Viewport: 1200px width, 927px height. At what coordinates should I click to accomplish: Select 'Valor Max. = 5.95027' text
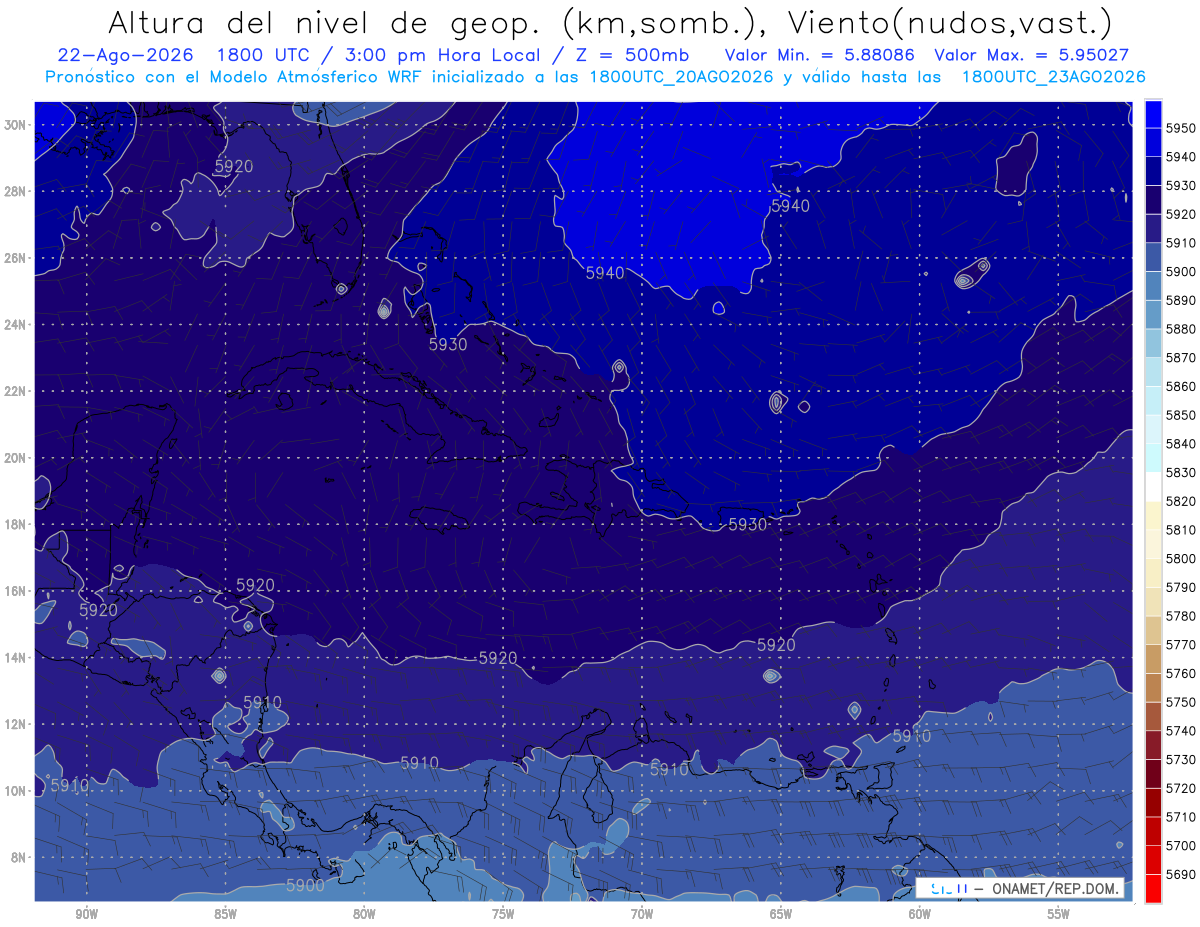1031,56
